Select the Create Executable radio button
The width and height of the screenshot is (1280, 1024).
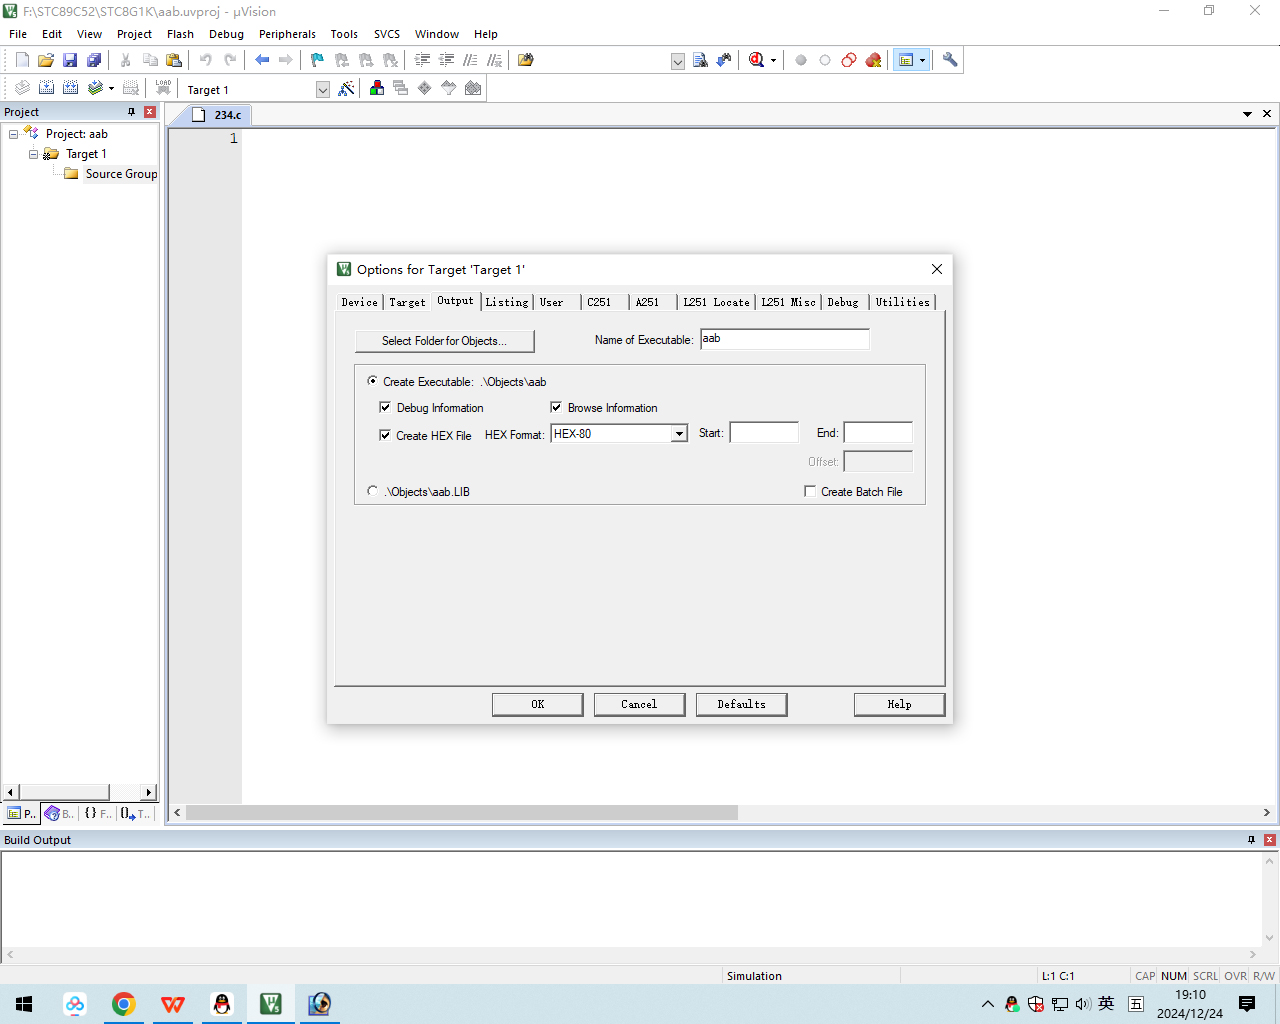[x=373, y=381]
